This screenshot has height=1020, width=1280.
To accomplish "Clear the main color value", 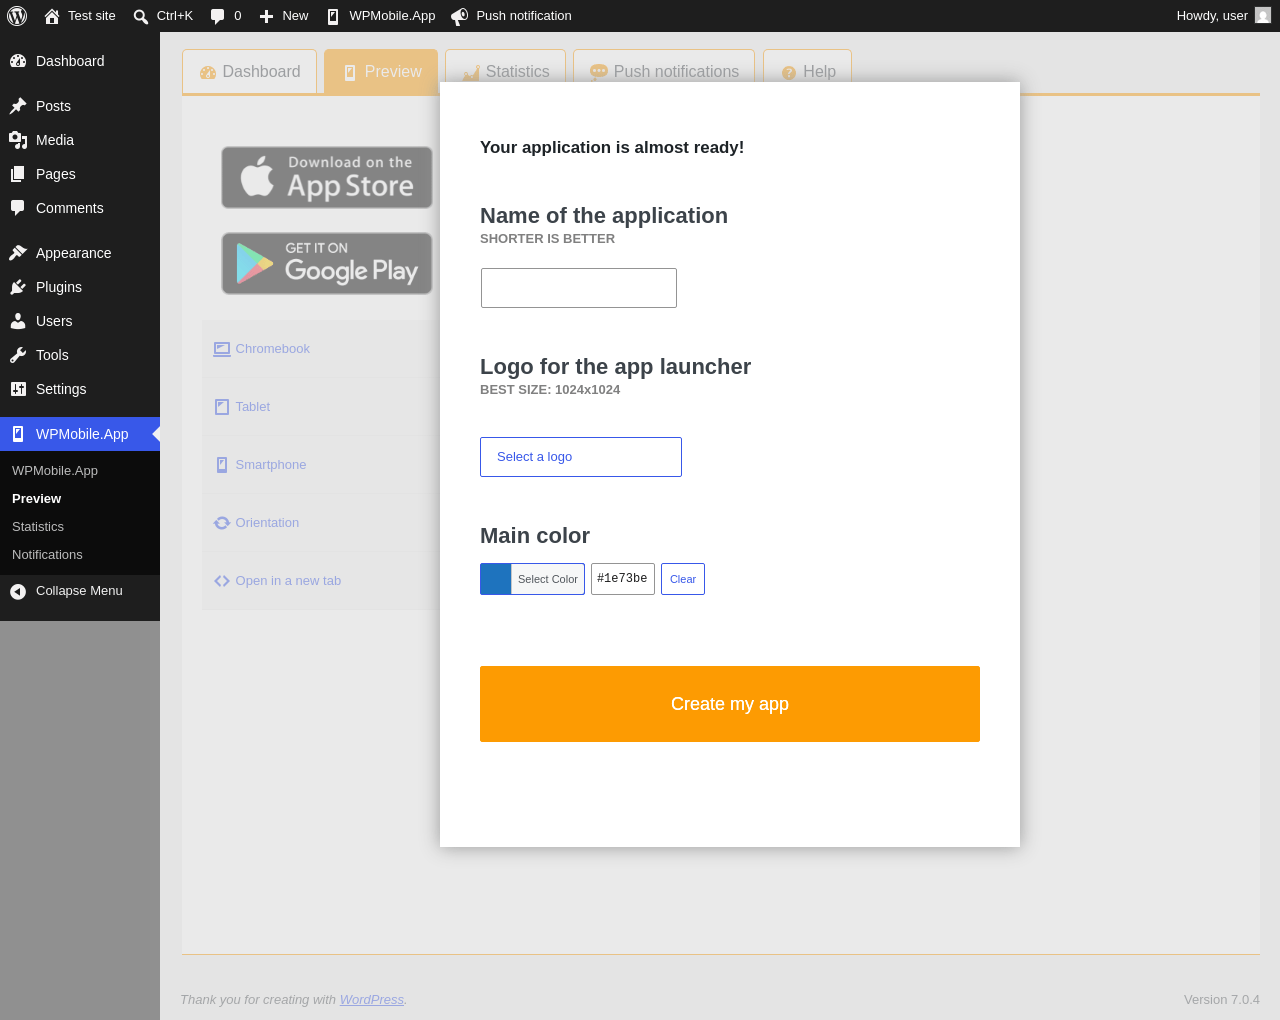I will tap(683, 579).
